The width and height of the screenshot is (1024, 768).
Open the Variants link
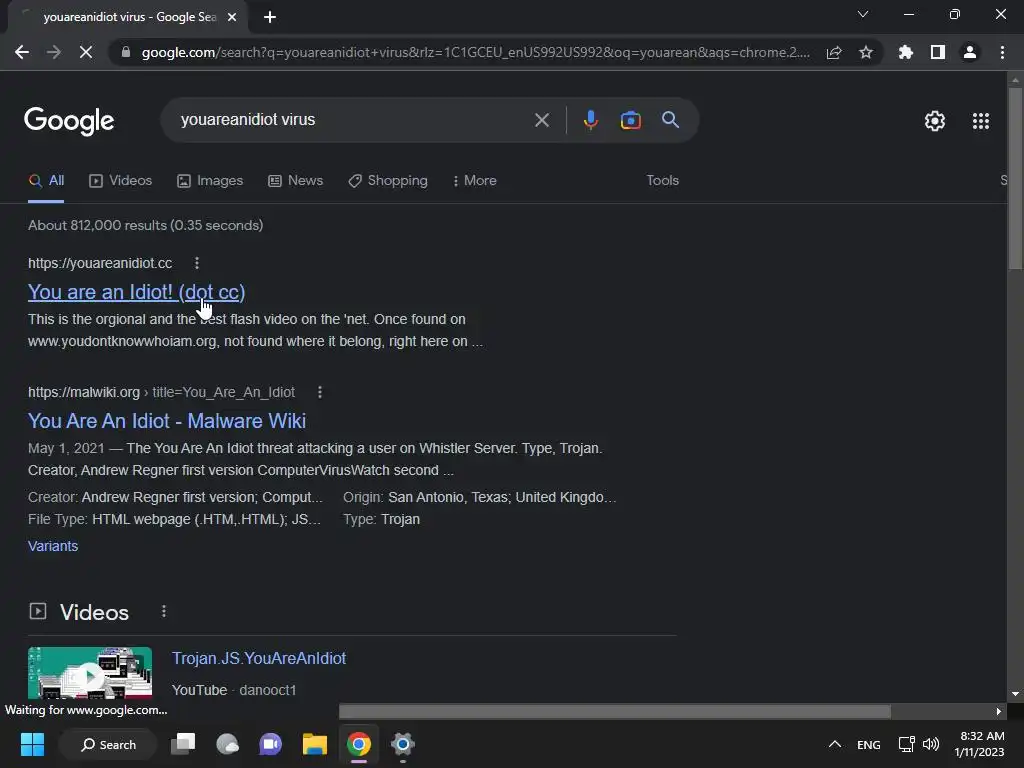(x=53, y=546)
